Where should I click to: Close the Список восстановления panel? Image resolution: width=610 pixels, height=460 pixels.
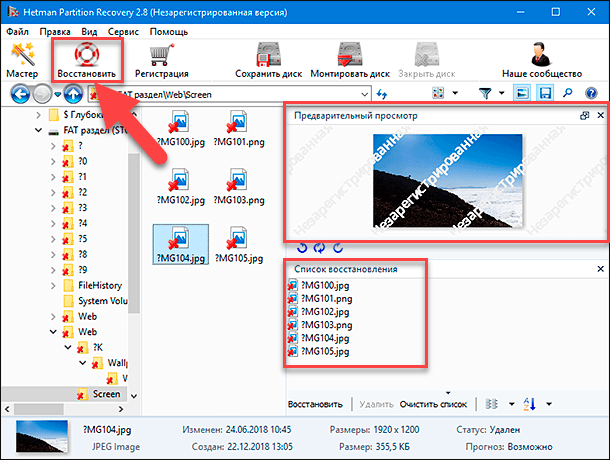[601, 269]
